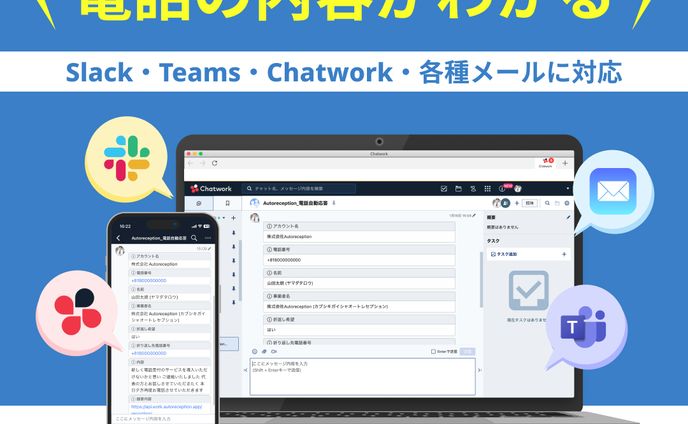Select the chat list speech-bubble tab
The height and width of the screenshot is (424, 688).
pos(199,203)
